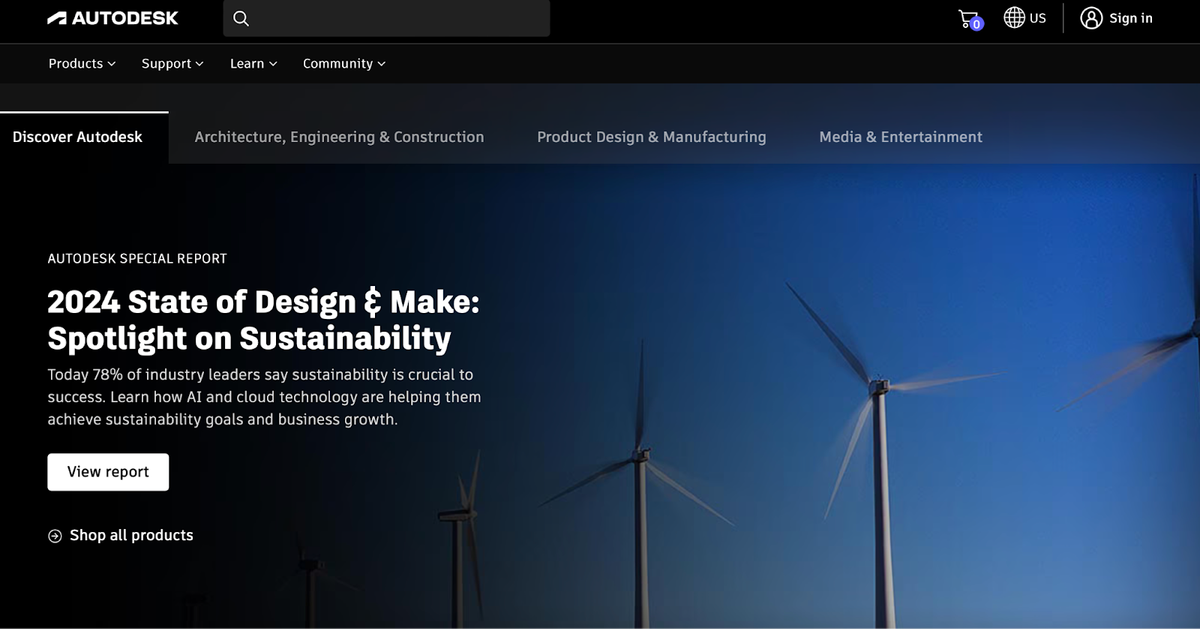Image resolution: width=1200 pixels, height=629 pixels.
Task: Click the paragraph starting 'Today 78% of industry leaders'
Action: click(265, 397)
